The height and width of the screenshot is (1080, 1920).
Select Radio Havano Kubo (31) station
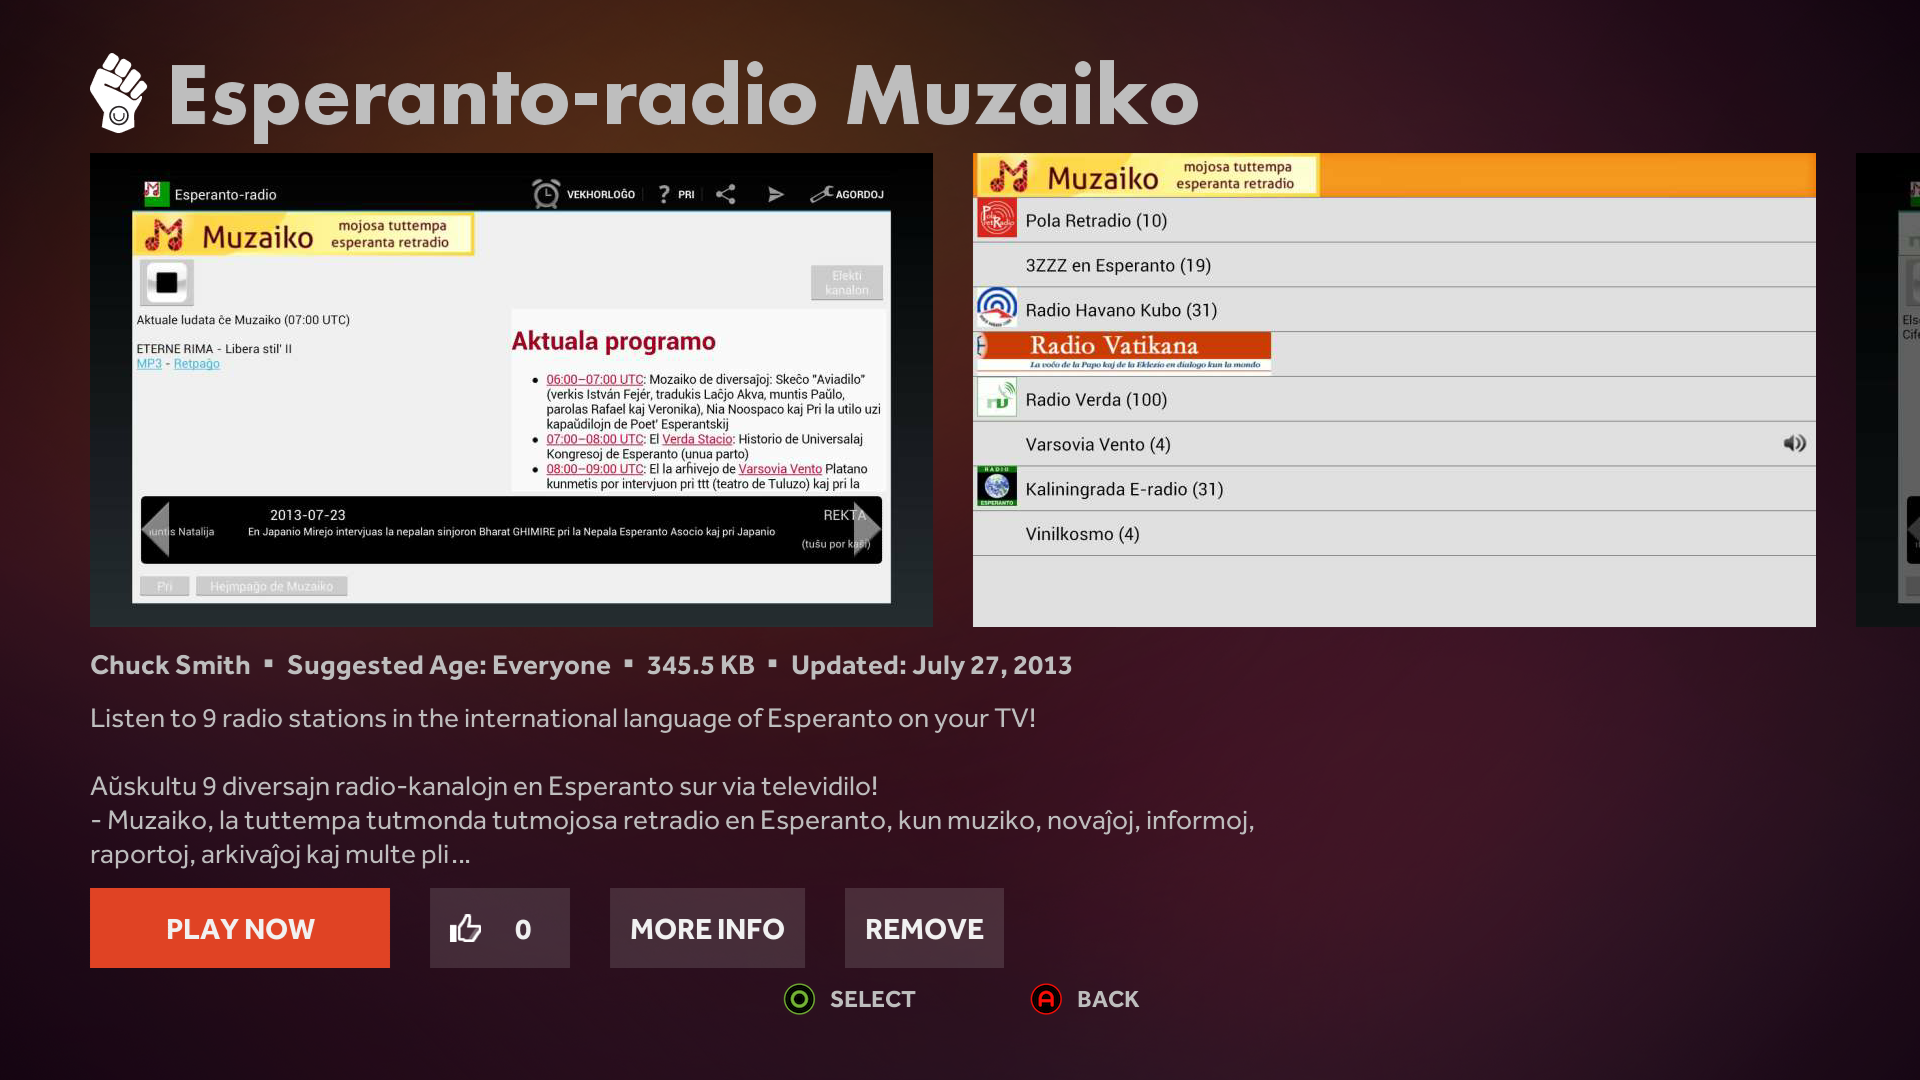pyautogui.click(x=1394, y=309)
